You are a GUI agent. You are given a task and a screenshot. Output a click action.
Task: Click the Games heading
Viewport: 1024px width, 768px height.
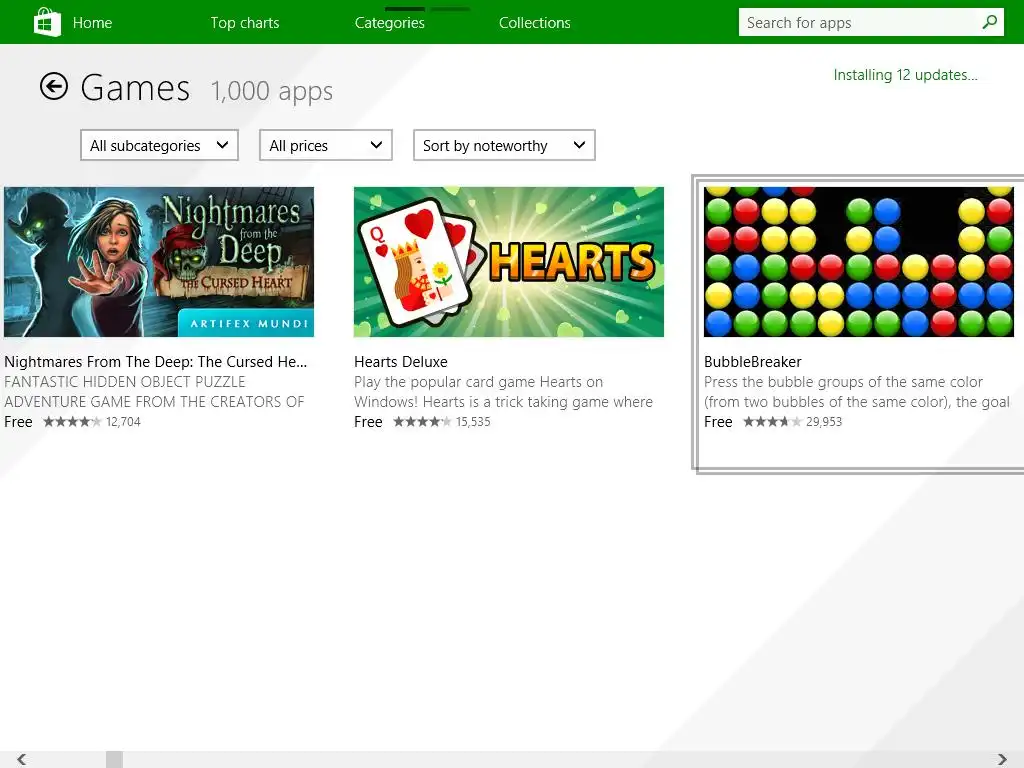click(x=135, y=88)
